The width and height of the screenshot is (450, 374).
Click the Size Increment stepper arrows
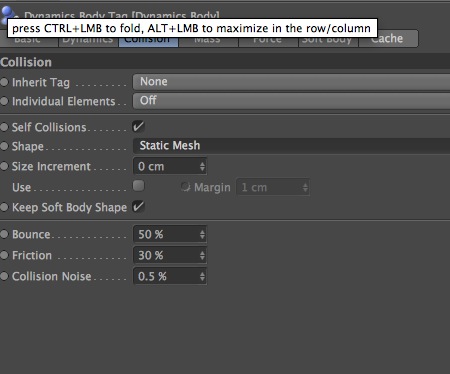coord(202,166)
